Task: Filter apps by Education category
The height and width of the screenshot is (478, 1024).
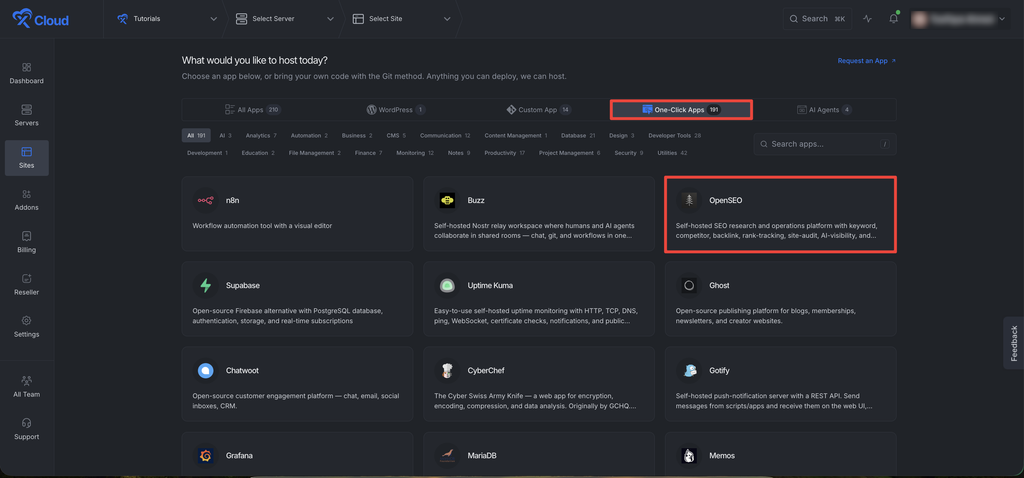Action: [258, 153]
